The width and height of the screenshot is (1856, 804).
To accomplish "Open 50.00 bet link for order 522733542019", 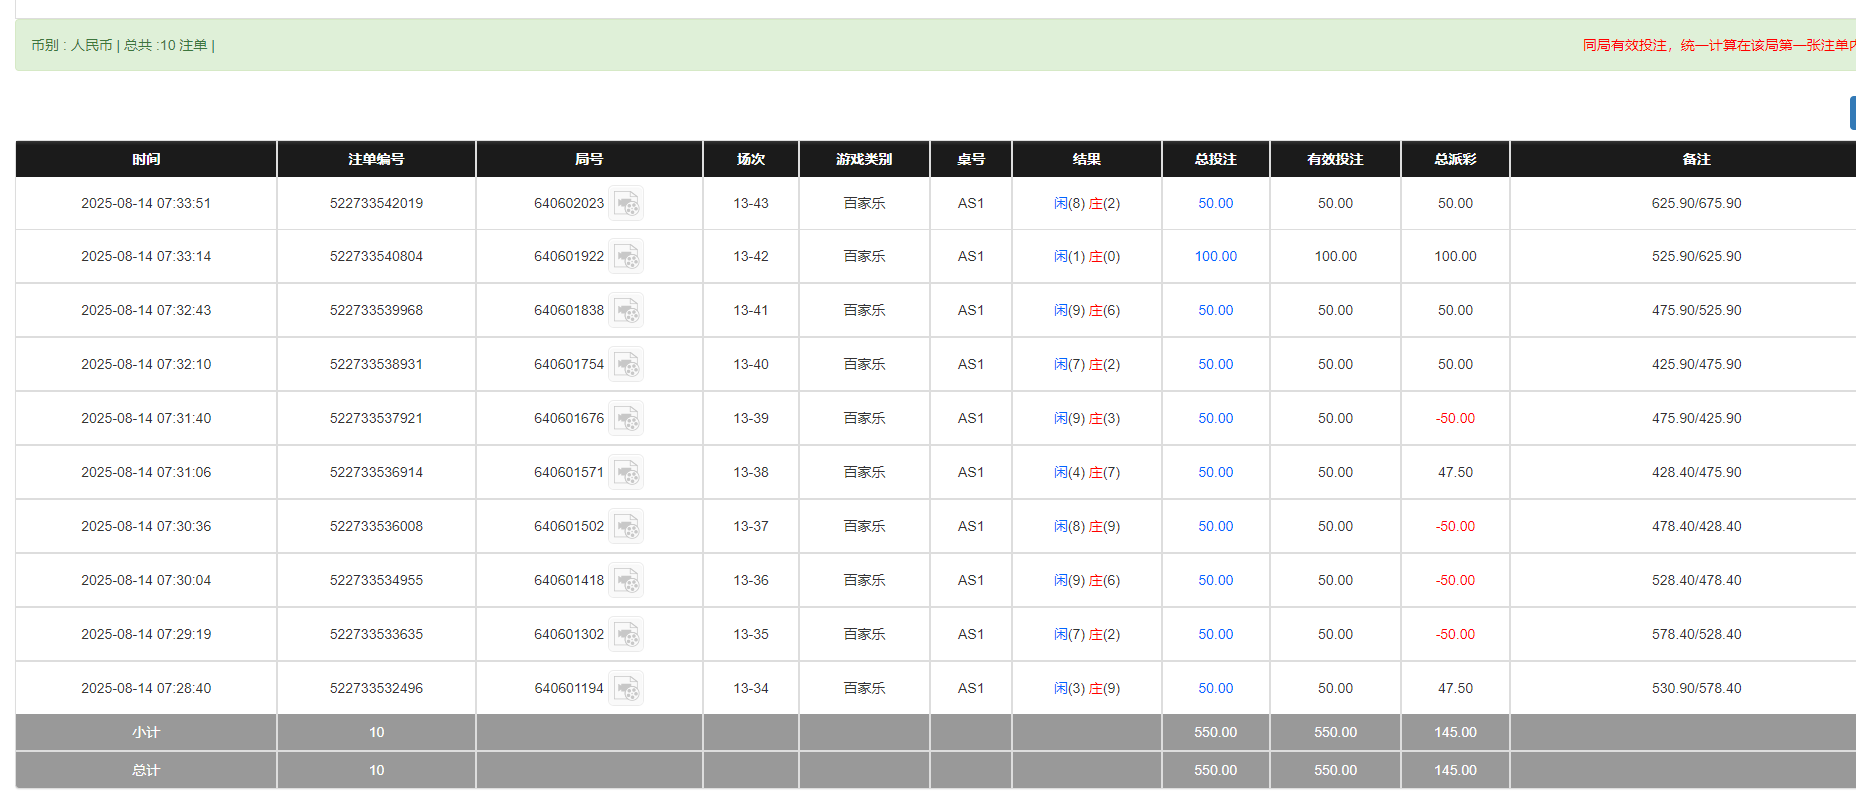I will [1215, 204].
